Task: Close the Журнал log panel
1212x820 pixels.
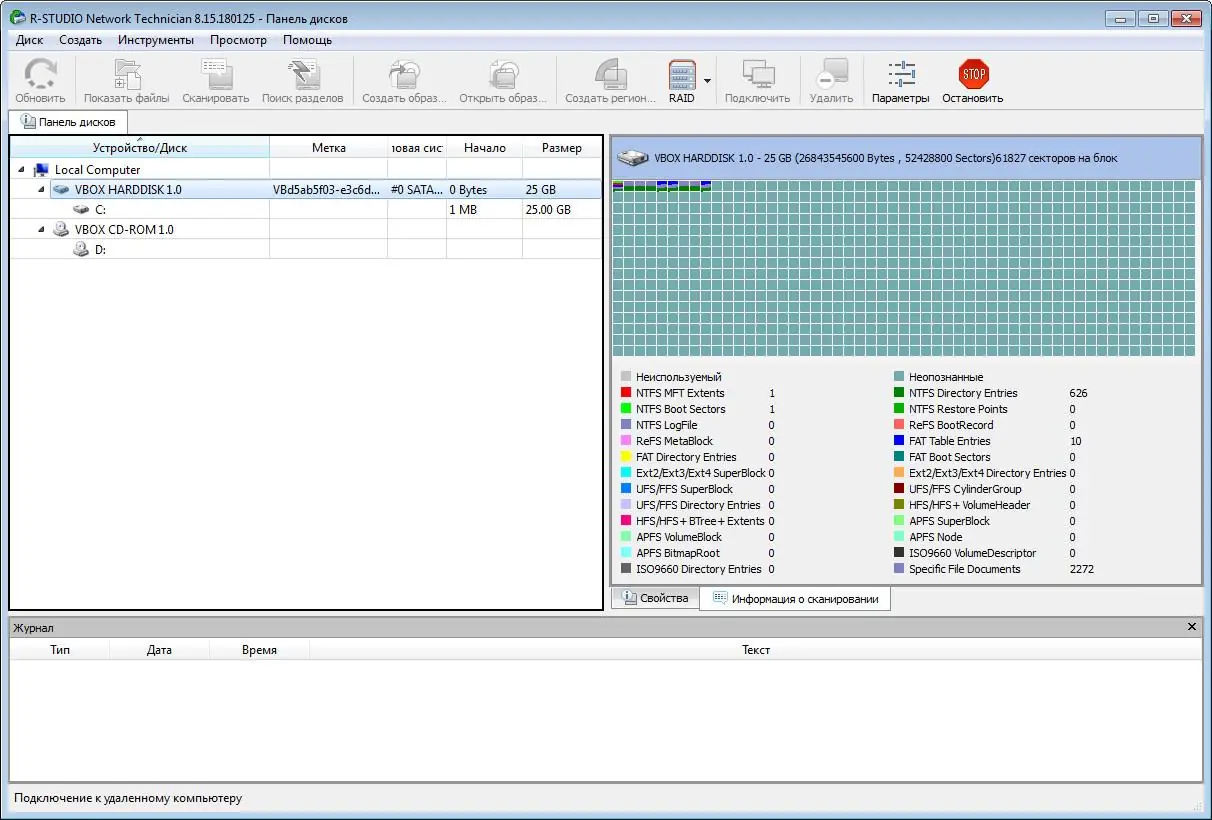Action: (1191, 627)
